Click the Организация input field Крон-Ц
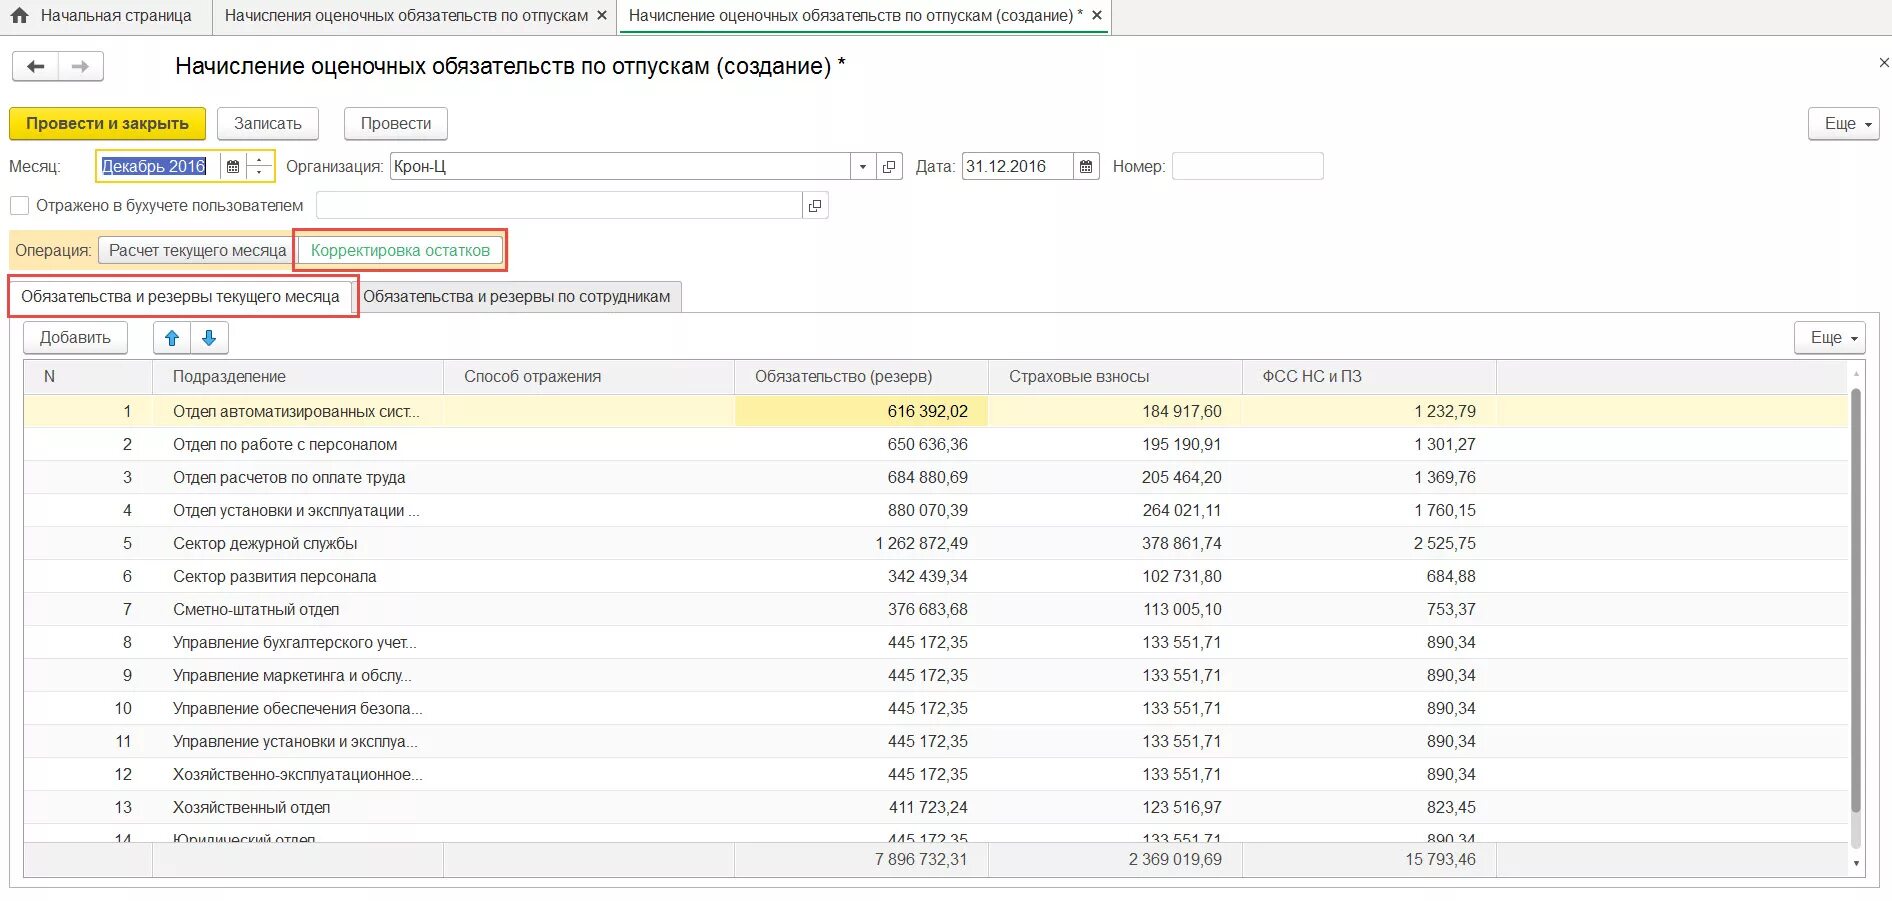This screenshot has height=901, width=1892. 620,167
